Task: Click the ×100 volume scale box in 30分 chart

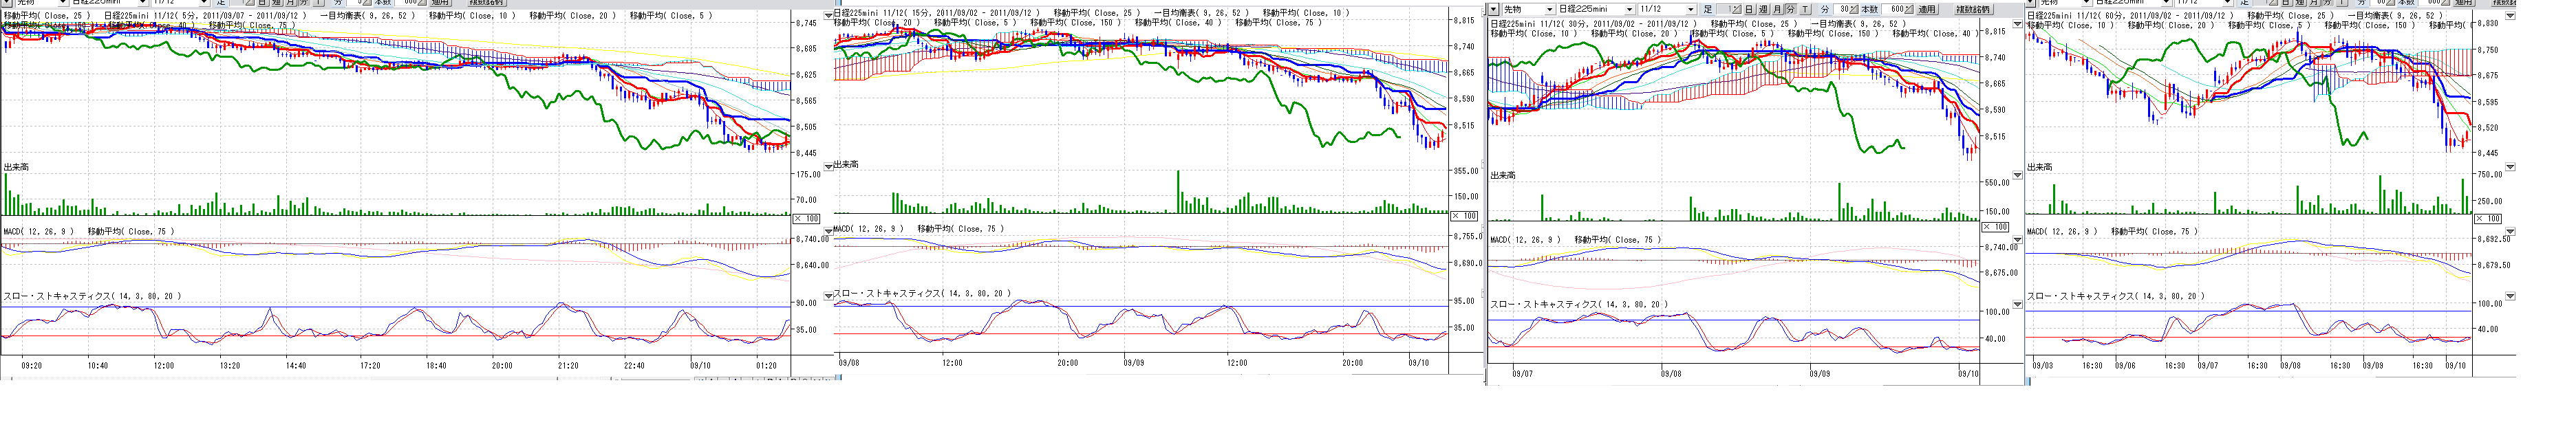Action: click(1995, 227)
